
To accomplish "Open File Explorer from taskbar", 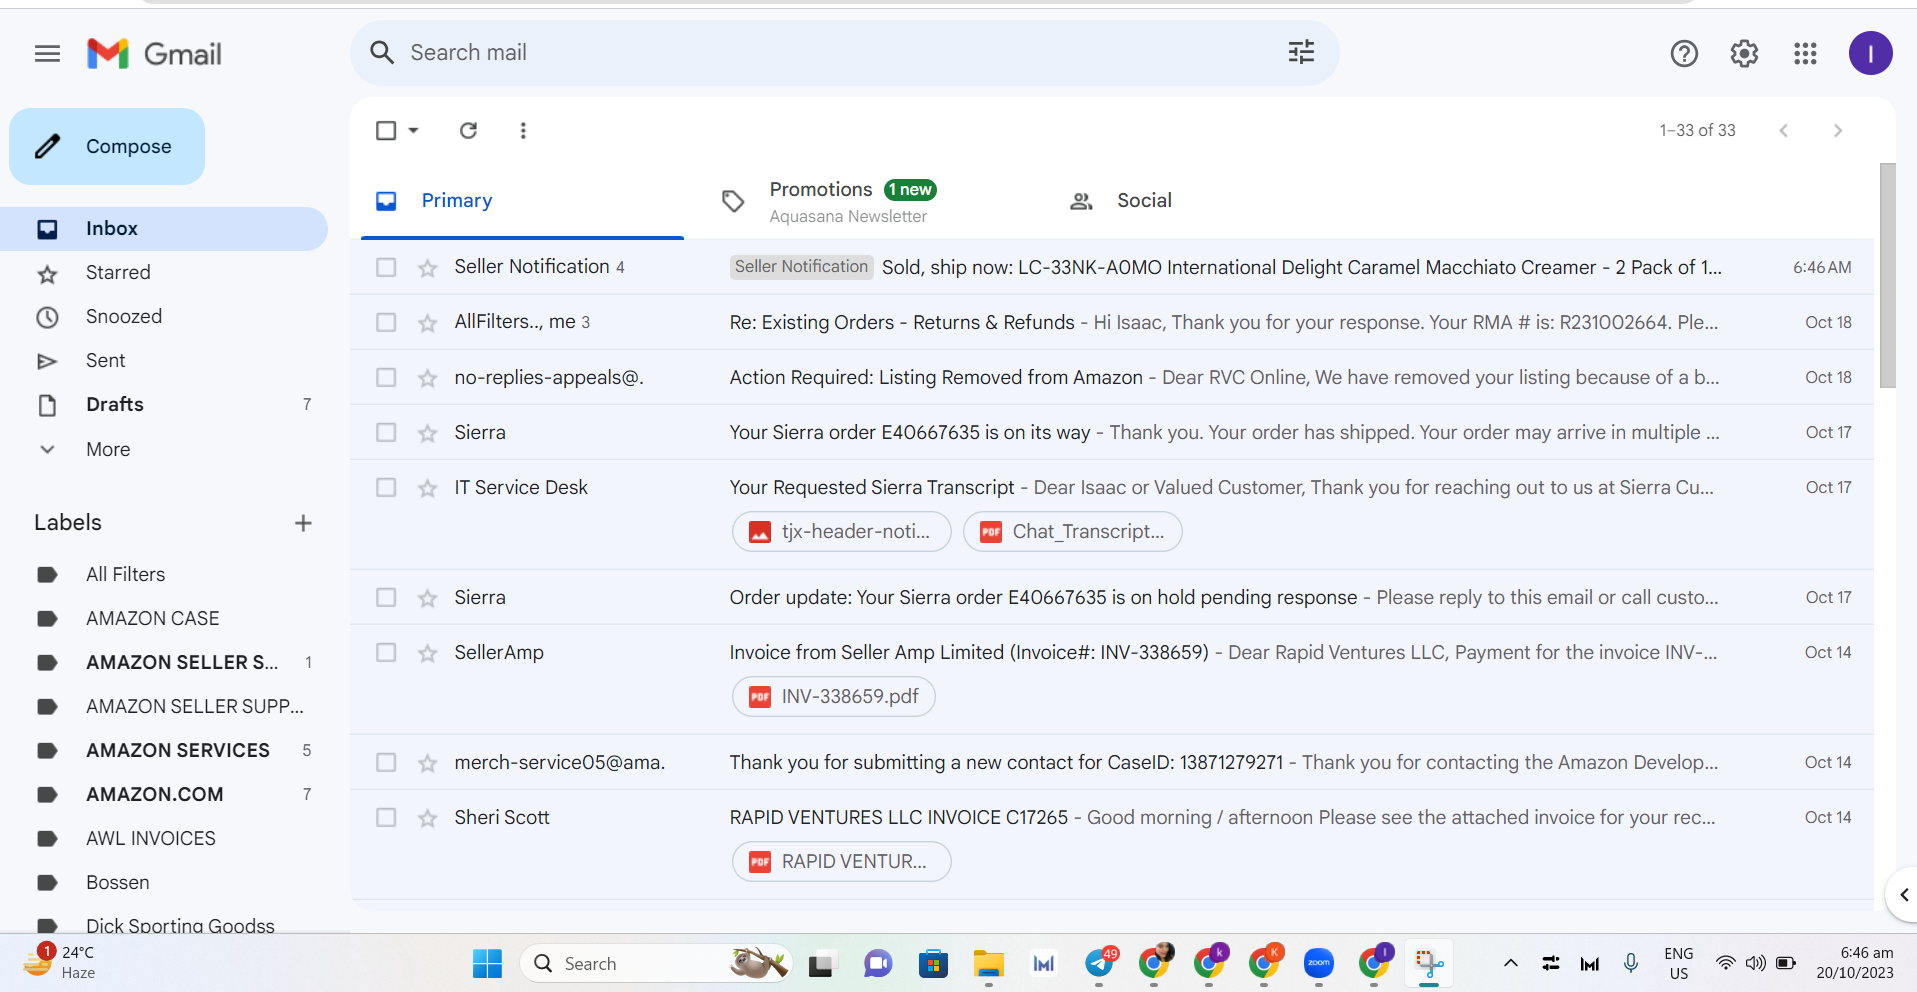I will pyautogui.click(x=988, y=963).
